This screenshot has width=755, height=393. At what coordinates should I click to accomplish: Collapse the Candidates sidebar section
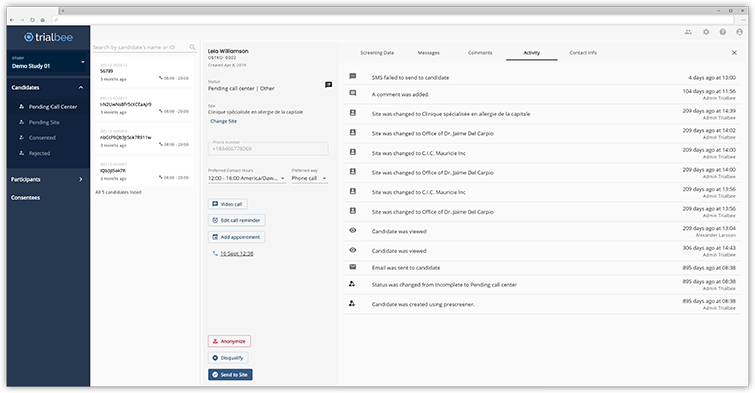pyautogui.click(x=81, y=87)
